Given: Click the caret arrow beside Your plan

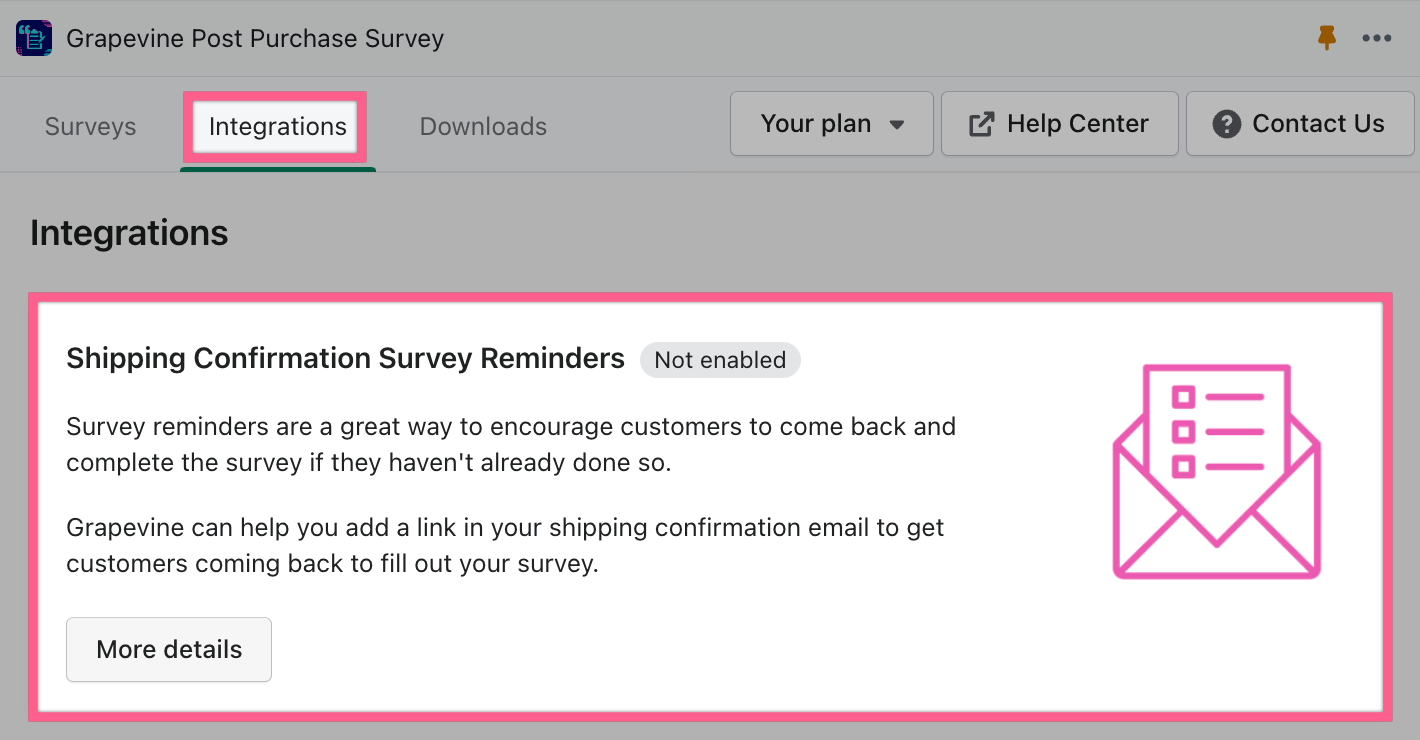Looking at the screenshot, I should (897, 125).
